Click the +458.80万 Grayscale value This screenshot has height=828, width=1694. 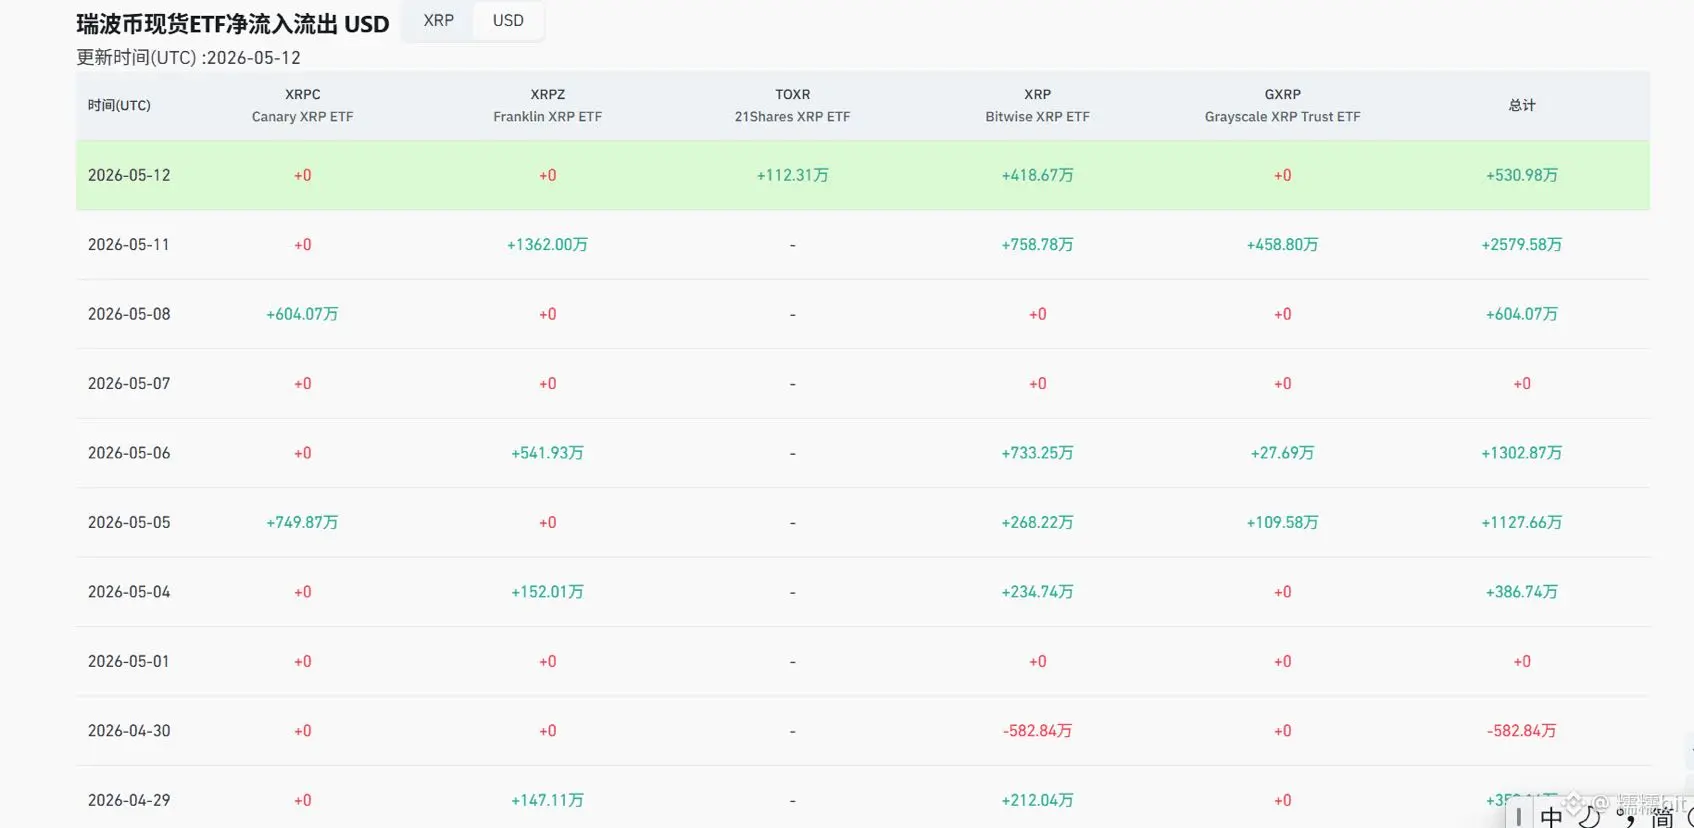coord(1282,244)
